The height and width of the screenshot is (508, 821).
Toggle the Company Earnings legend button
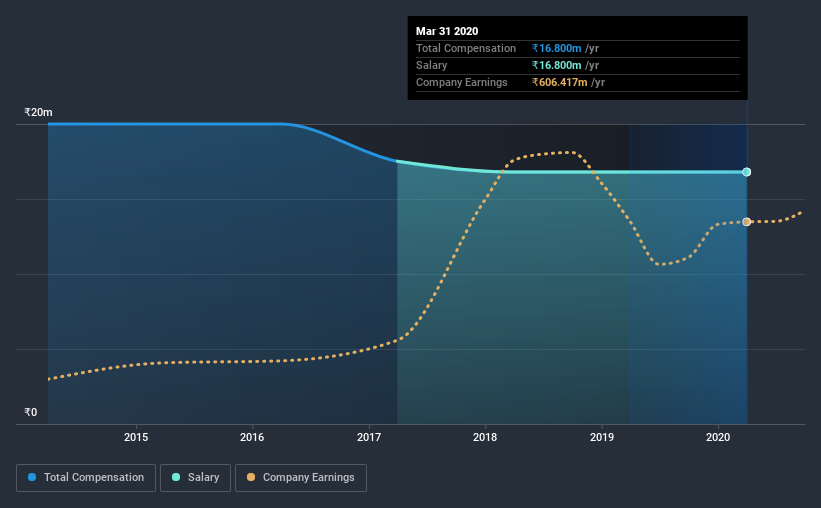[301, 478]
